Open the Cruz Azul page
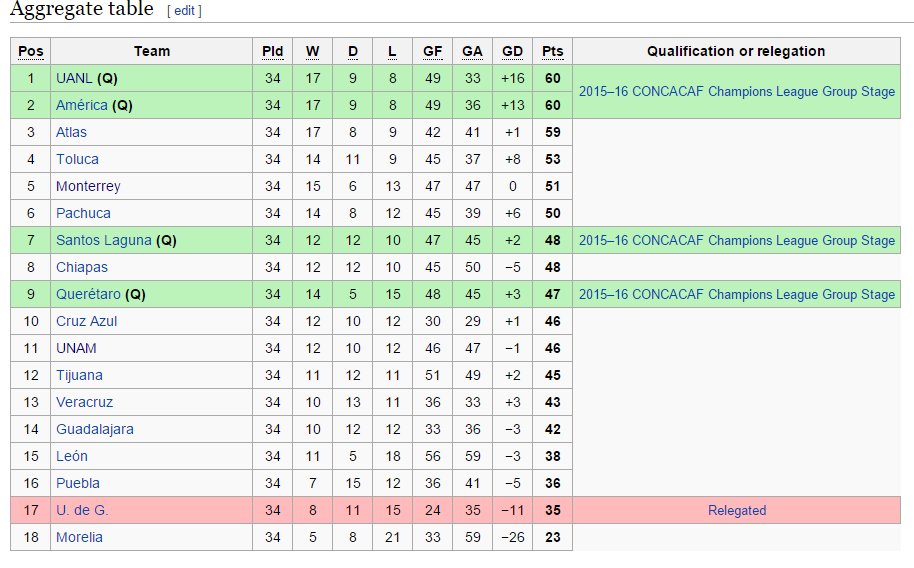 pos(86,321)
